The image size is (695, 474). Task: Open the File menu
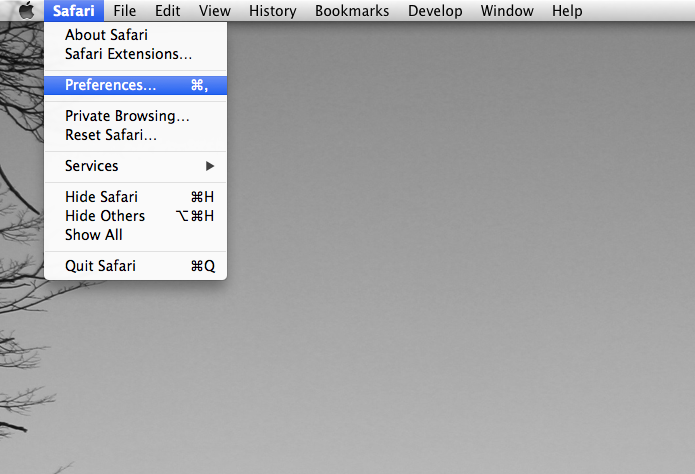point(125,10)
